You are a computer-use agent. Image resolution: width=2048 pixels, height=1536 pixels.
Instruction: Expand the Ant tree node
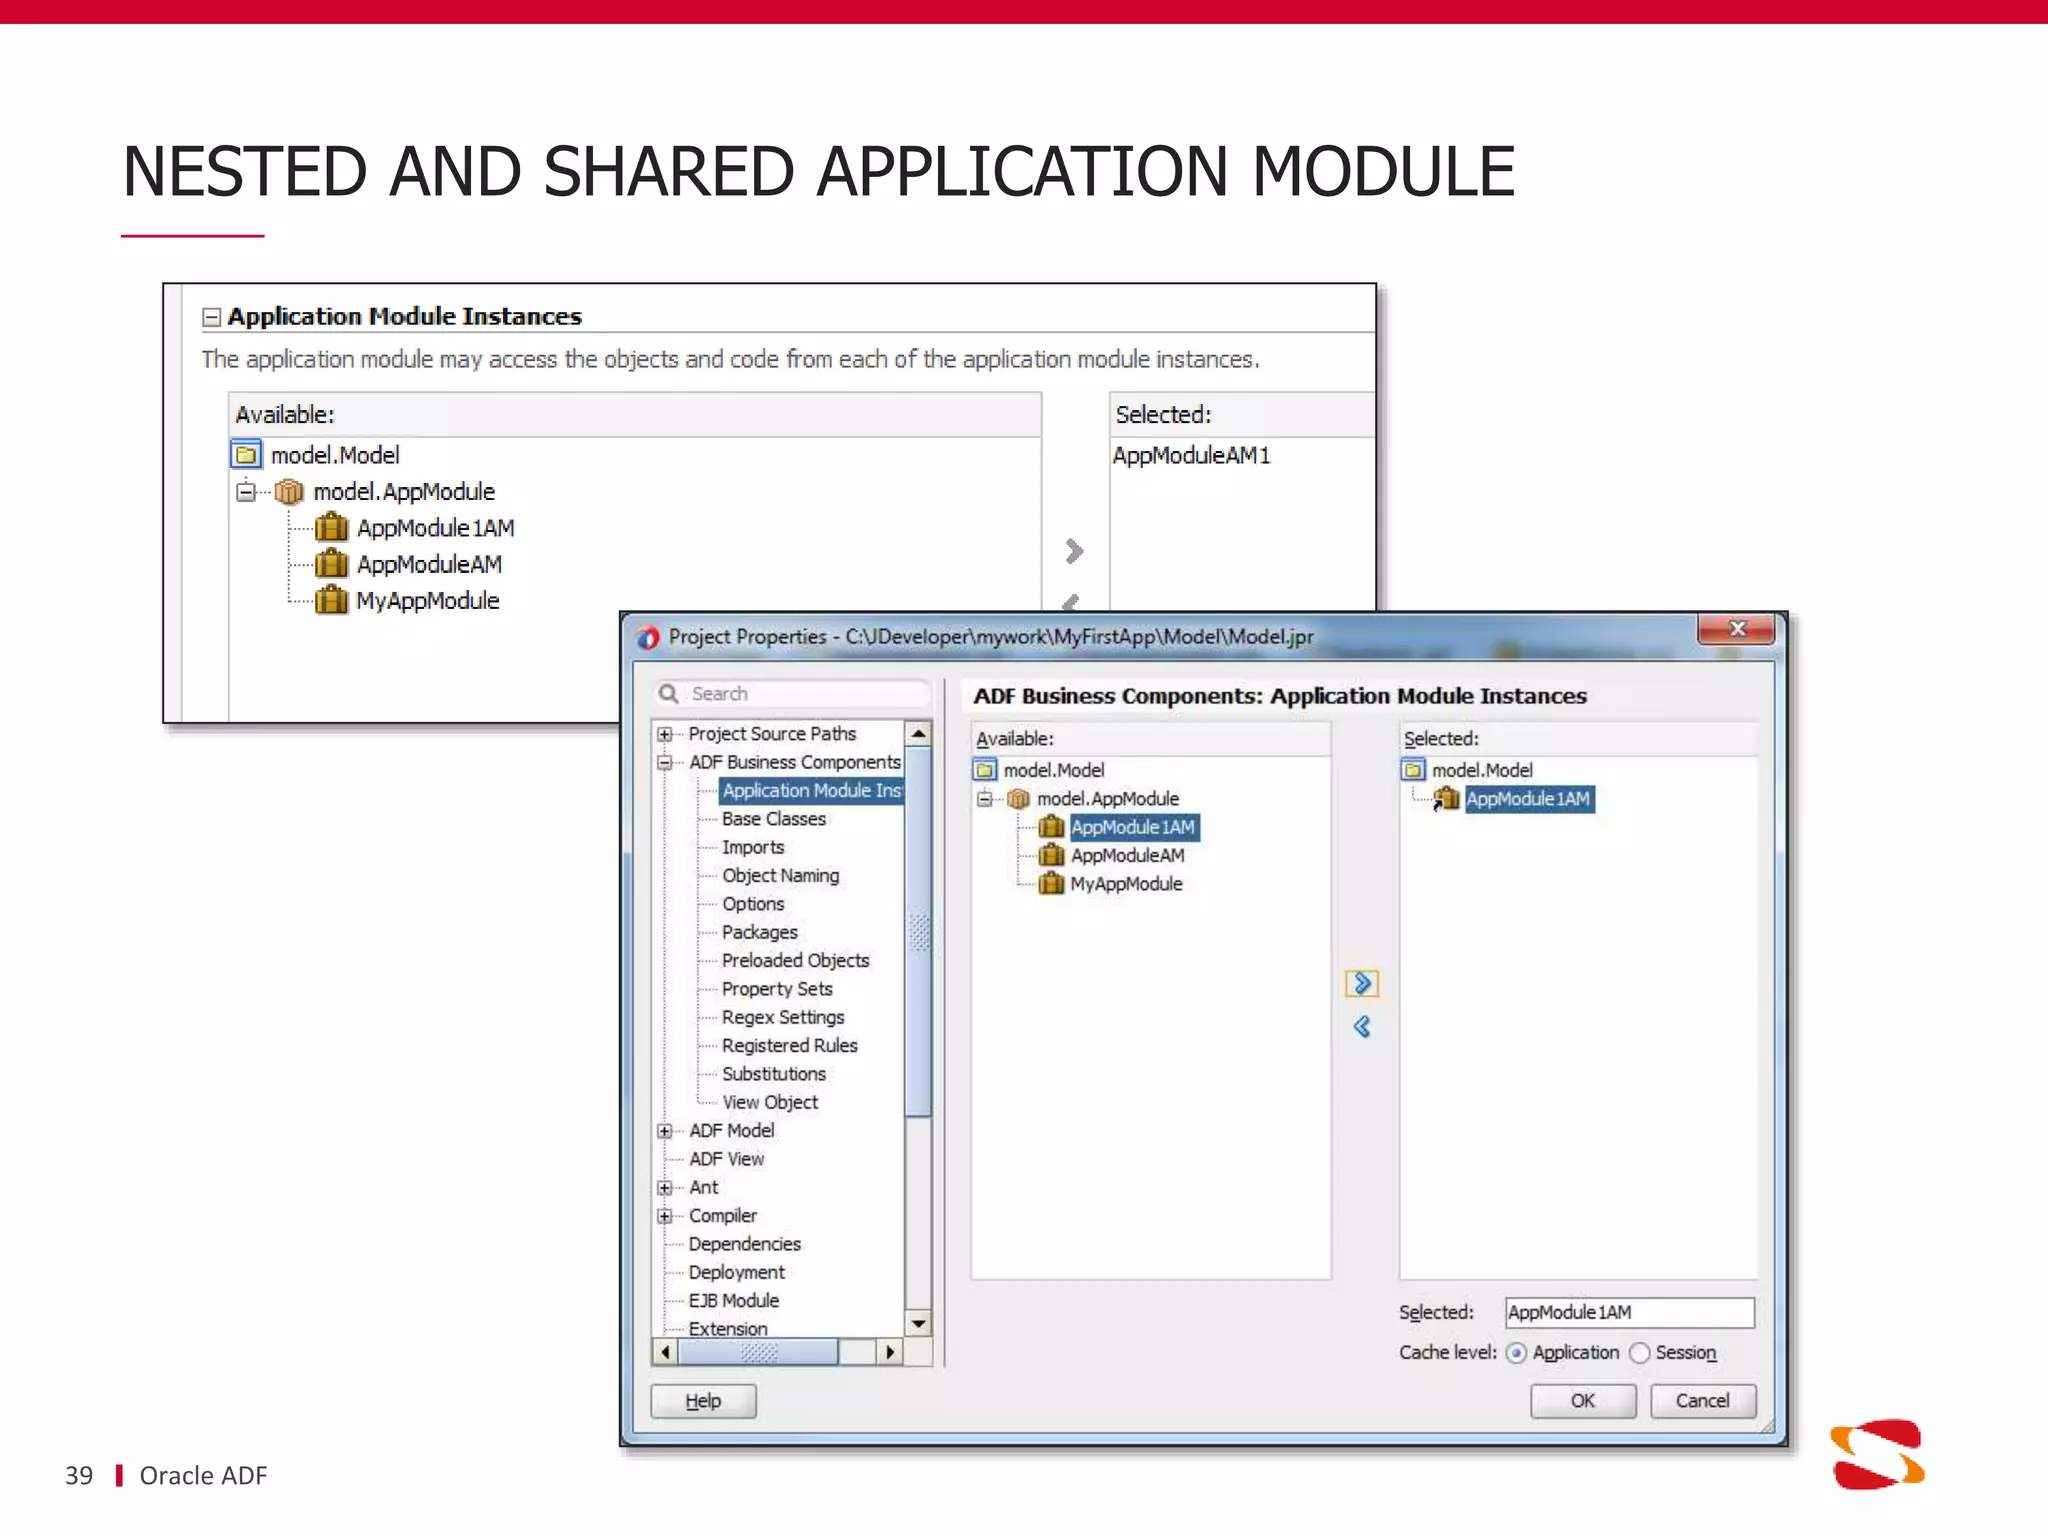[x=664, y=1188]
